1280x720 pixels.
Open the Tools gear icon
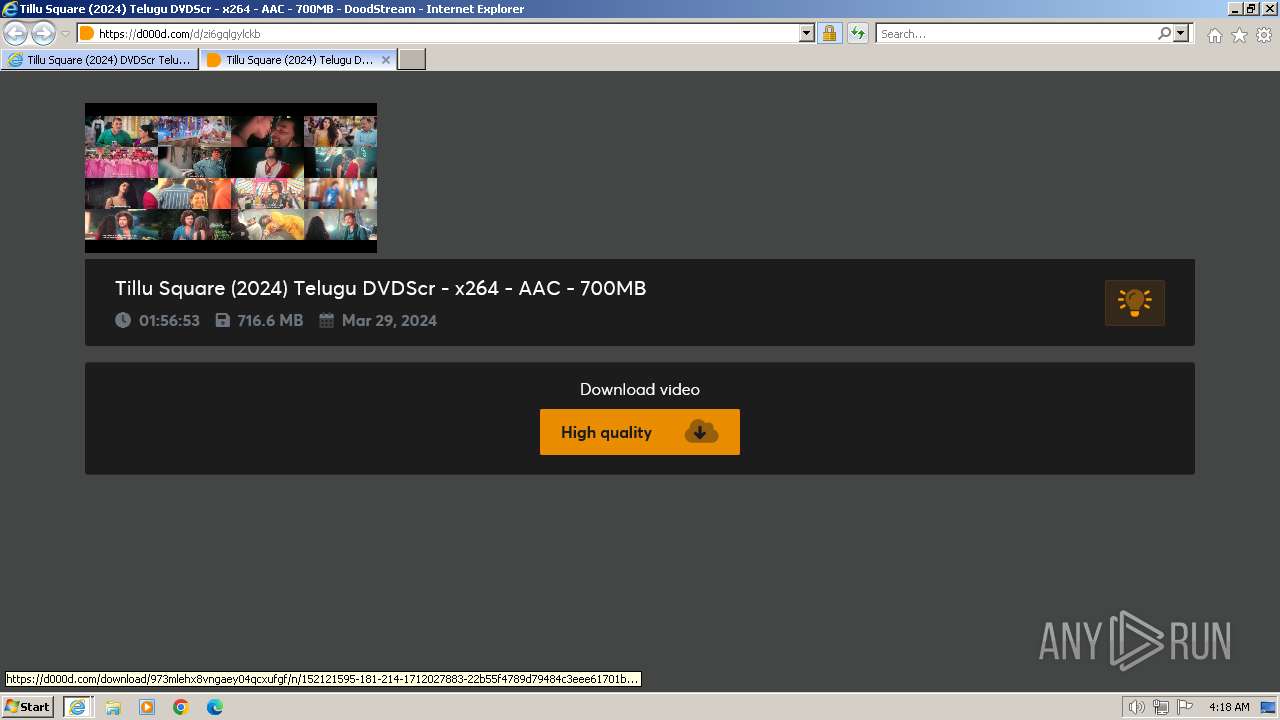[x=1264, y=35]
